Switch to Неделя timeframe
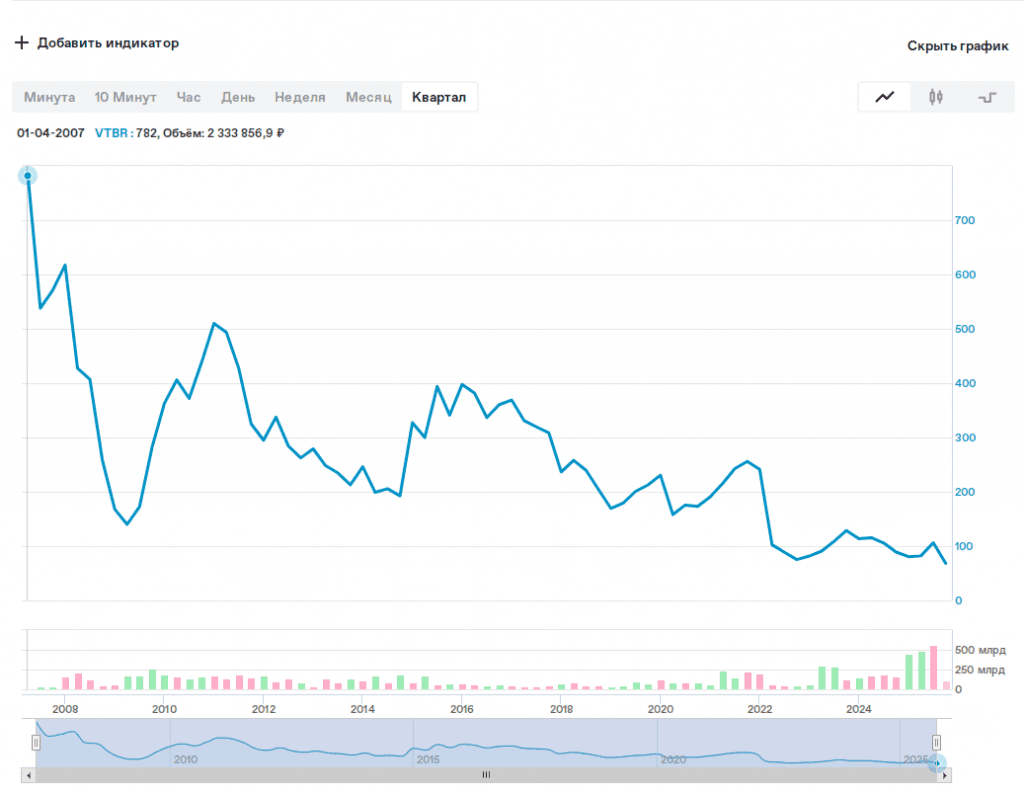The image size is (1024, 794). 300,97
